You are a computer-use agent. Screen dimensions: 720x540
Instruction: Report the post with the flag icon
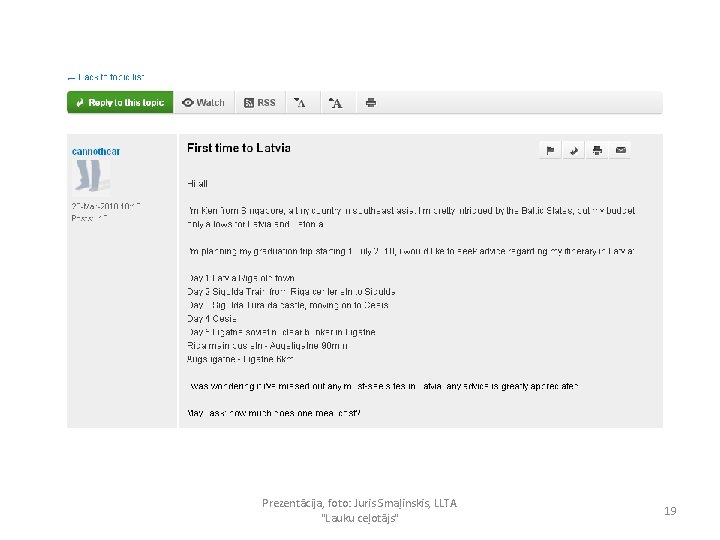click(x=550, y=150)
